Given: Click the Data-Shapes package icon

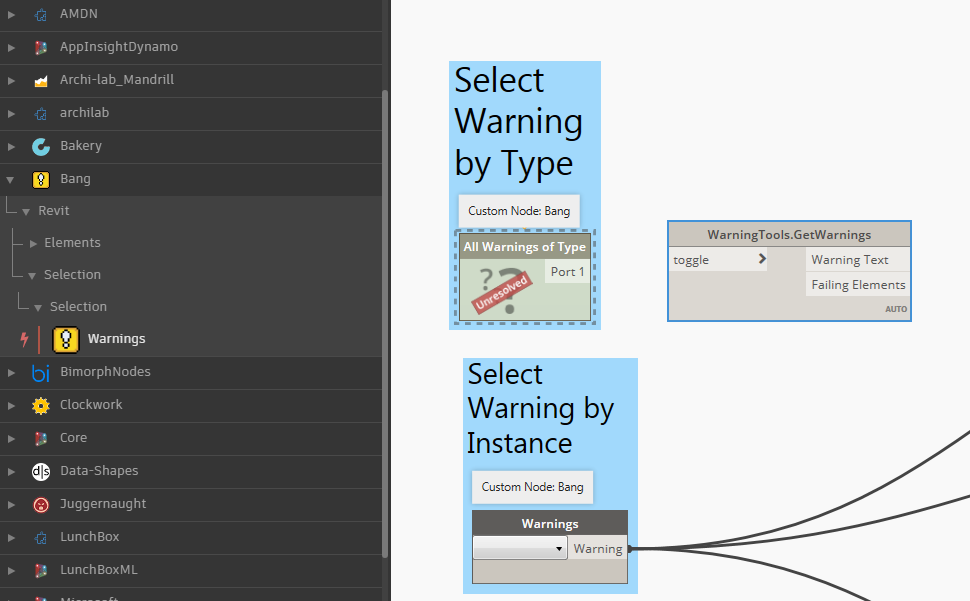Looking at the screenshot, I should pyautogui.click(x=41, y=472).
